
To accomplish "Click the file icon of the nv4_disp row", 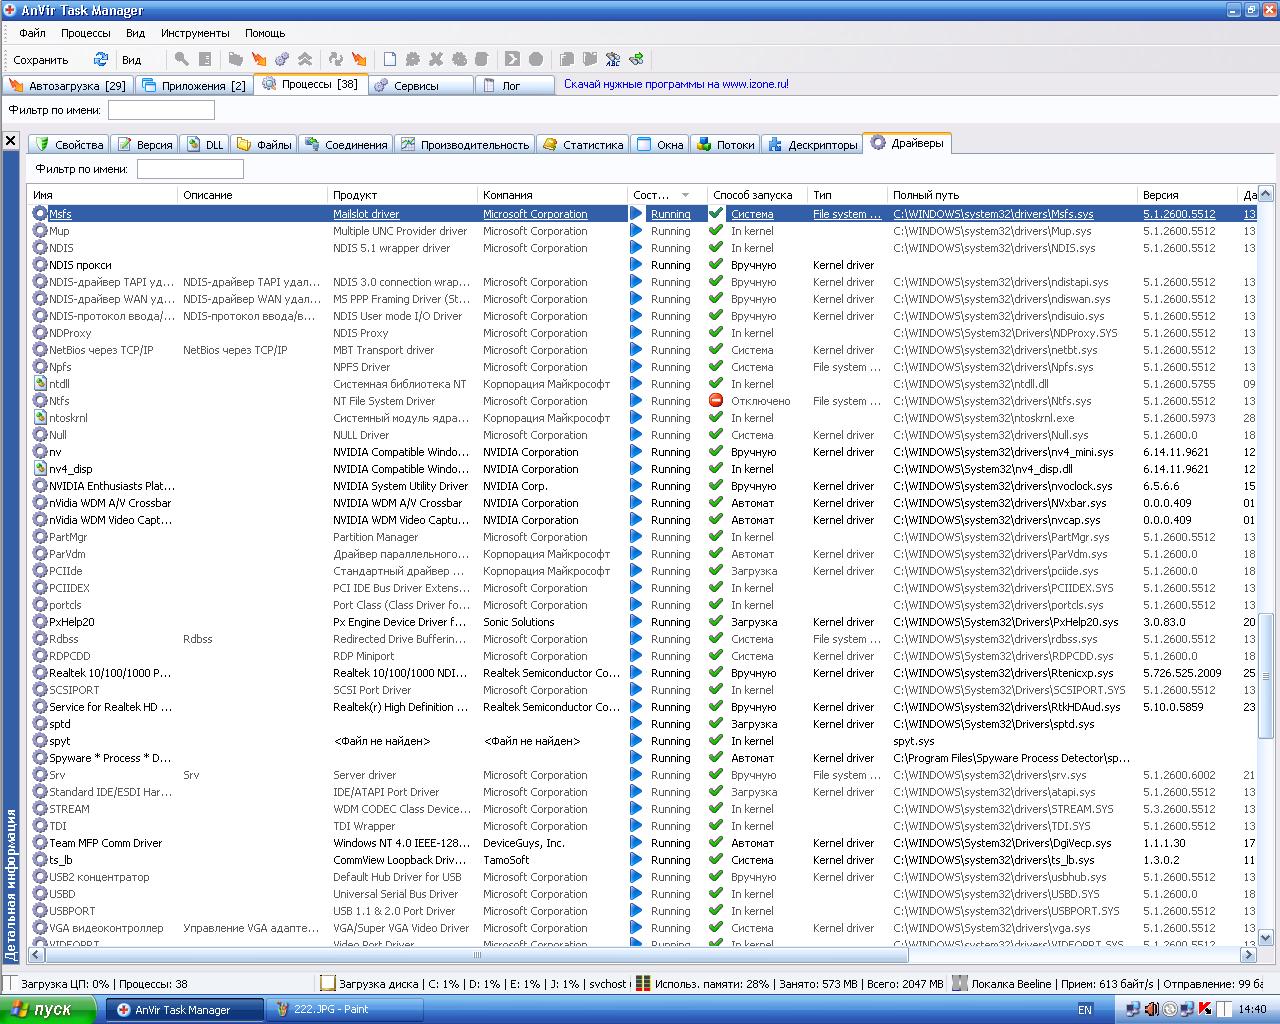I will tap(40, 469).
